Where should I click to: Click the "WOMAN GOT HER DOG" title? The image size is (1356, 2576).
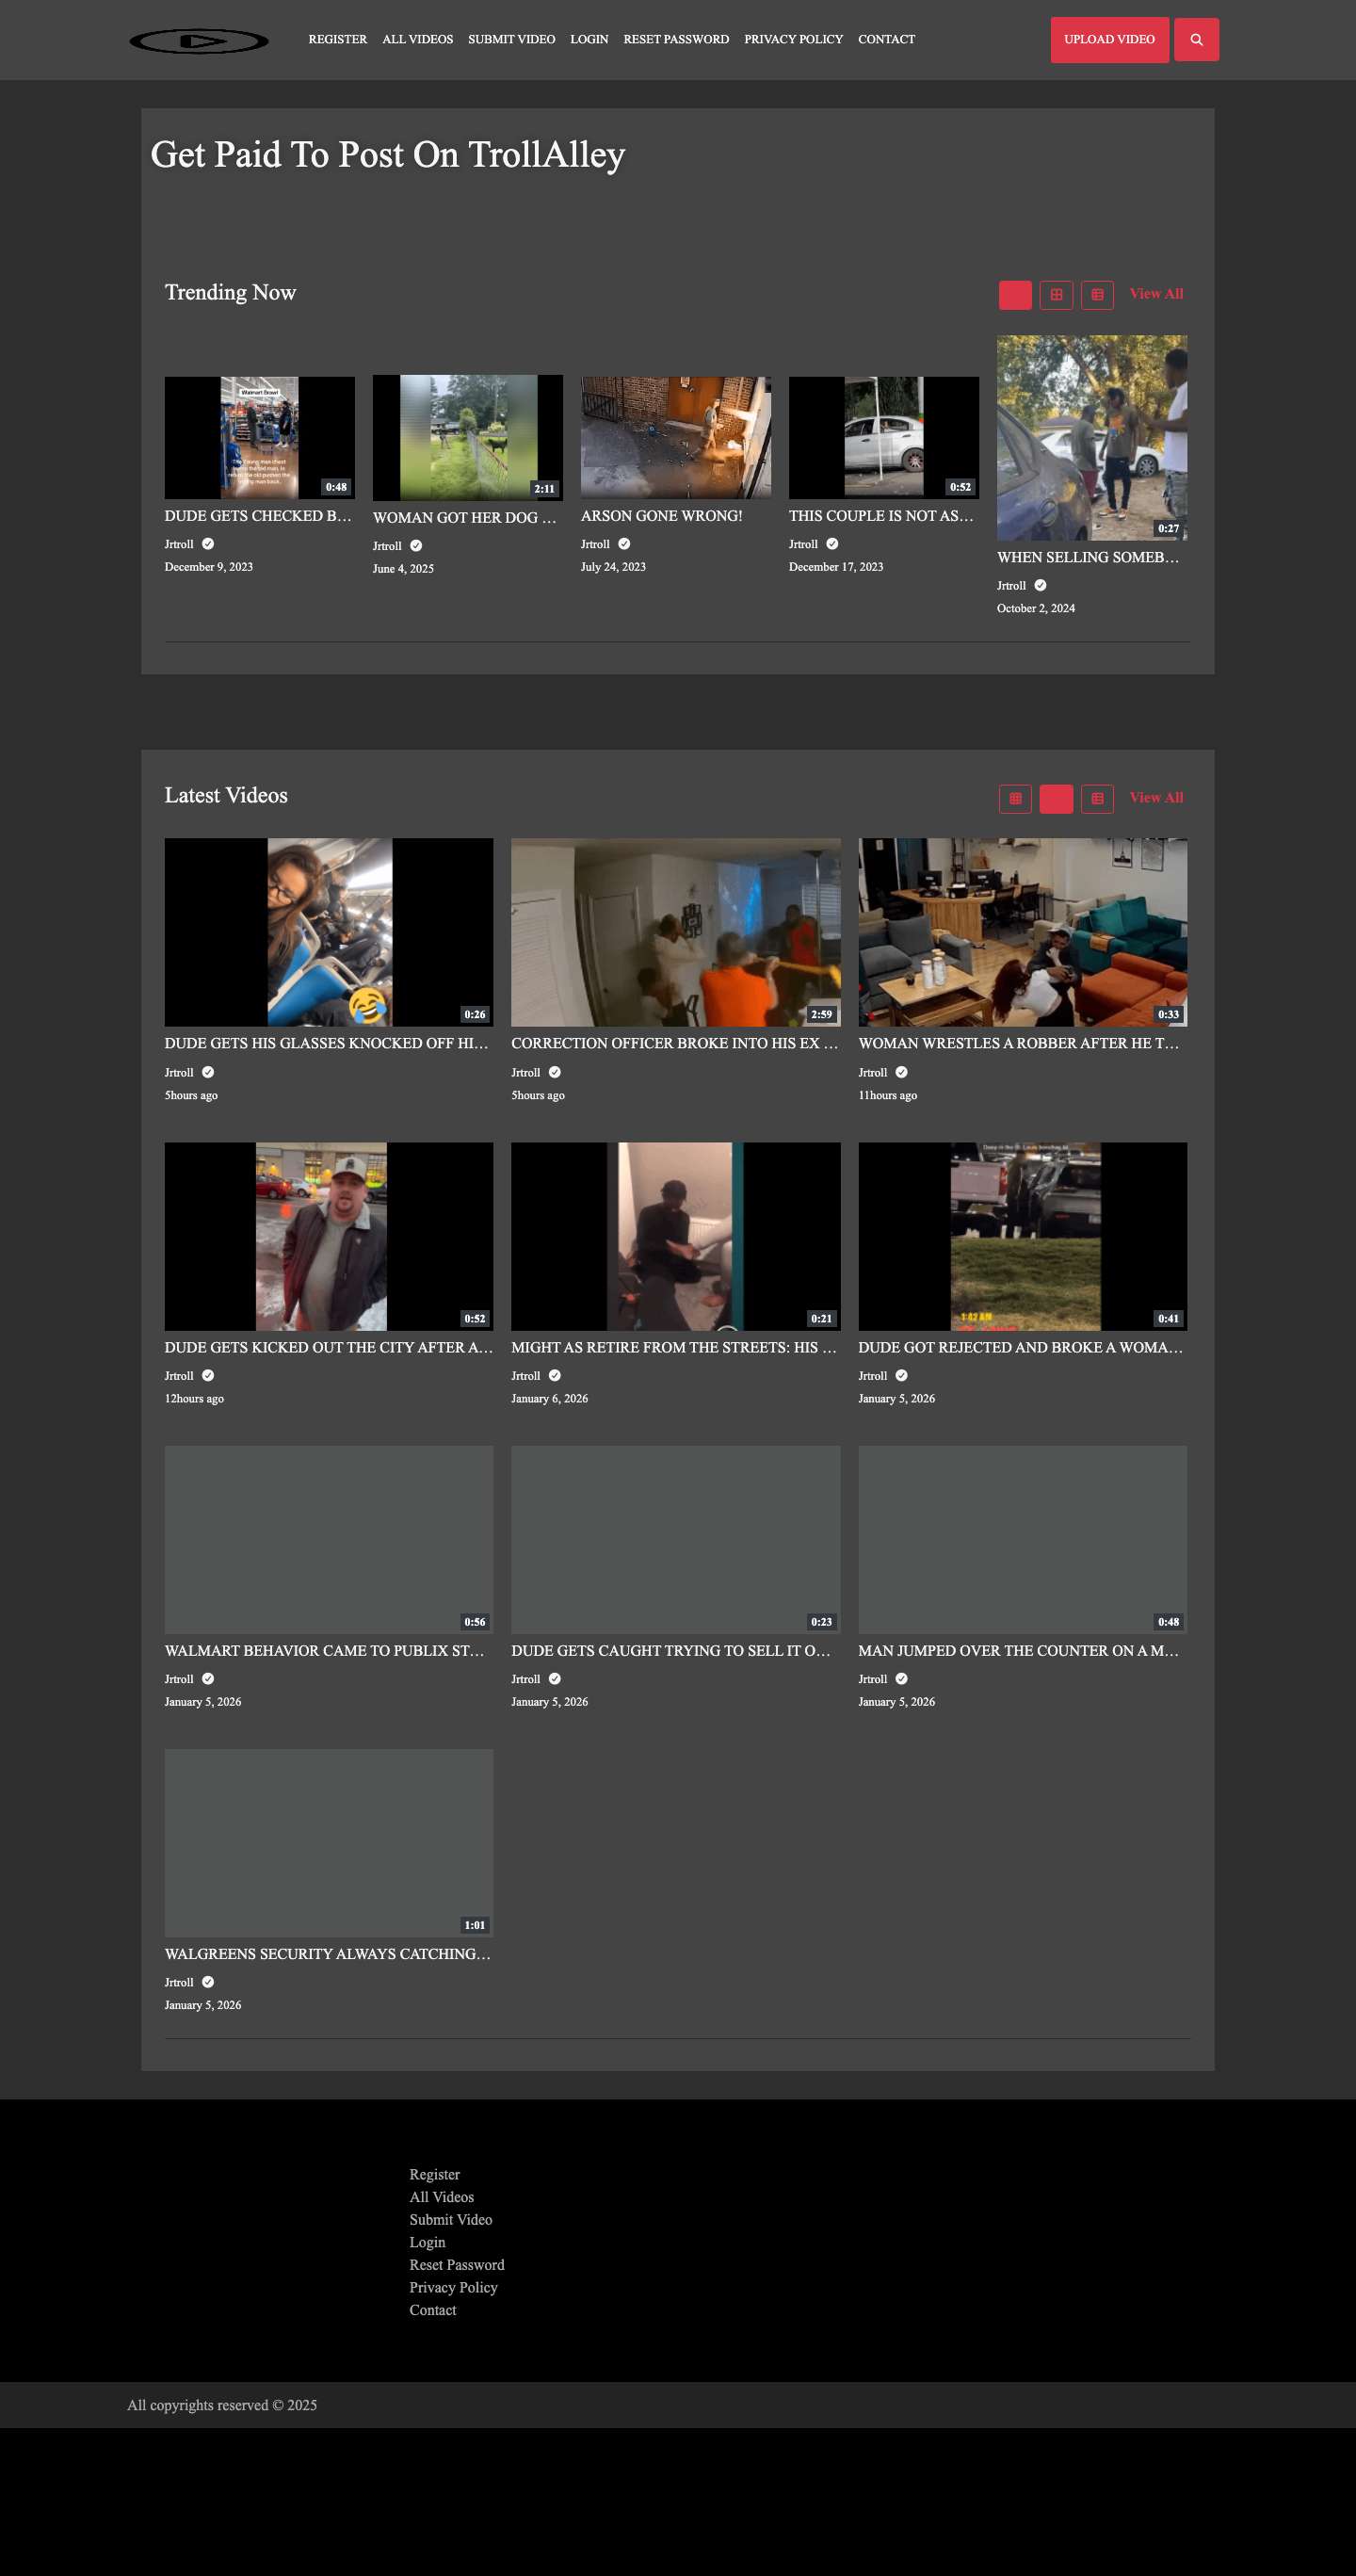[465, 518]
